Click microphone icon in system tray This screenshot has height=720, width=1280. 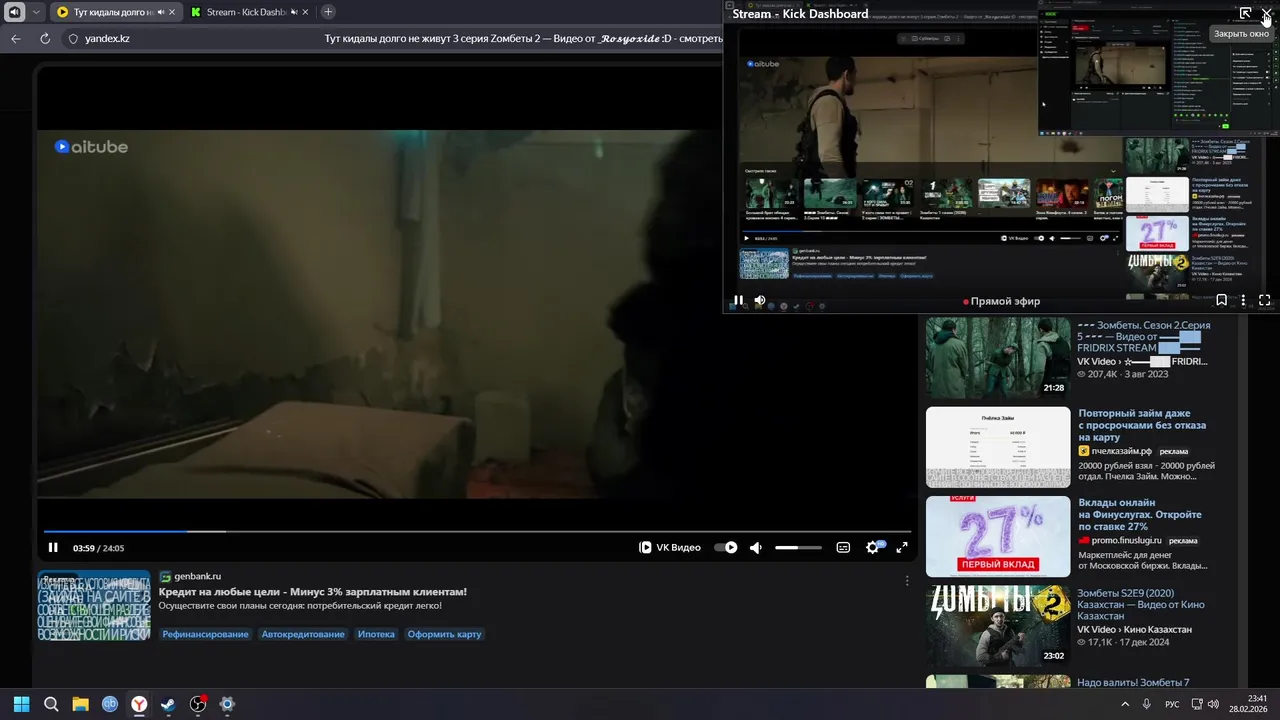[x=1147, y=704]
